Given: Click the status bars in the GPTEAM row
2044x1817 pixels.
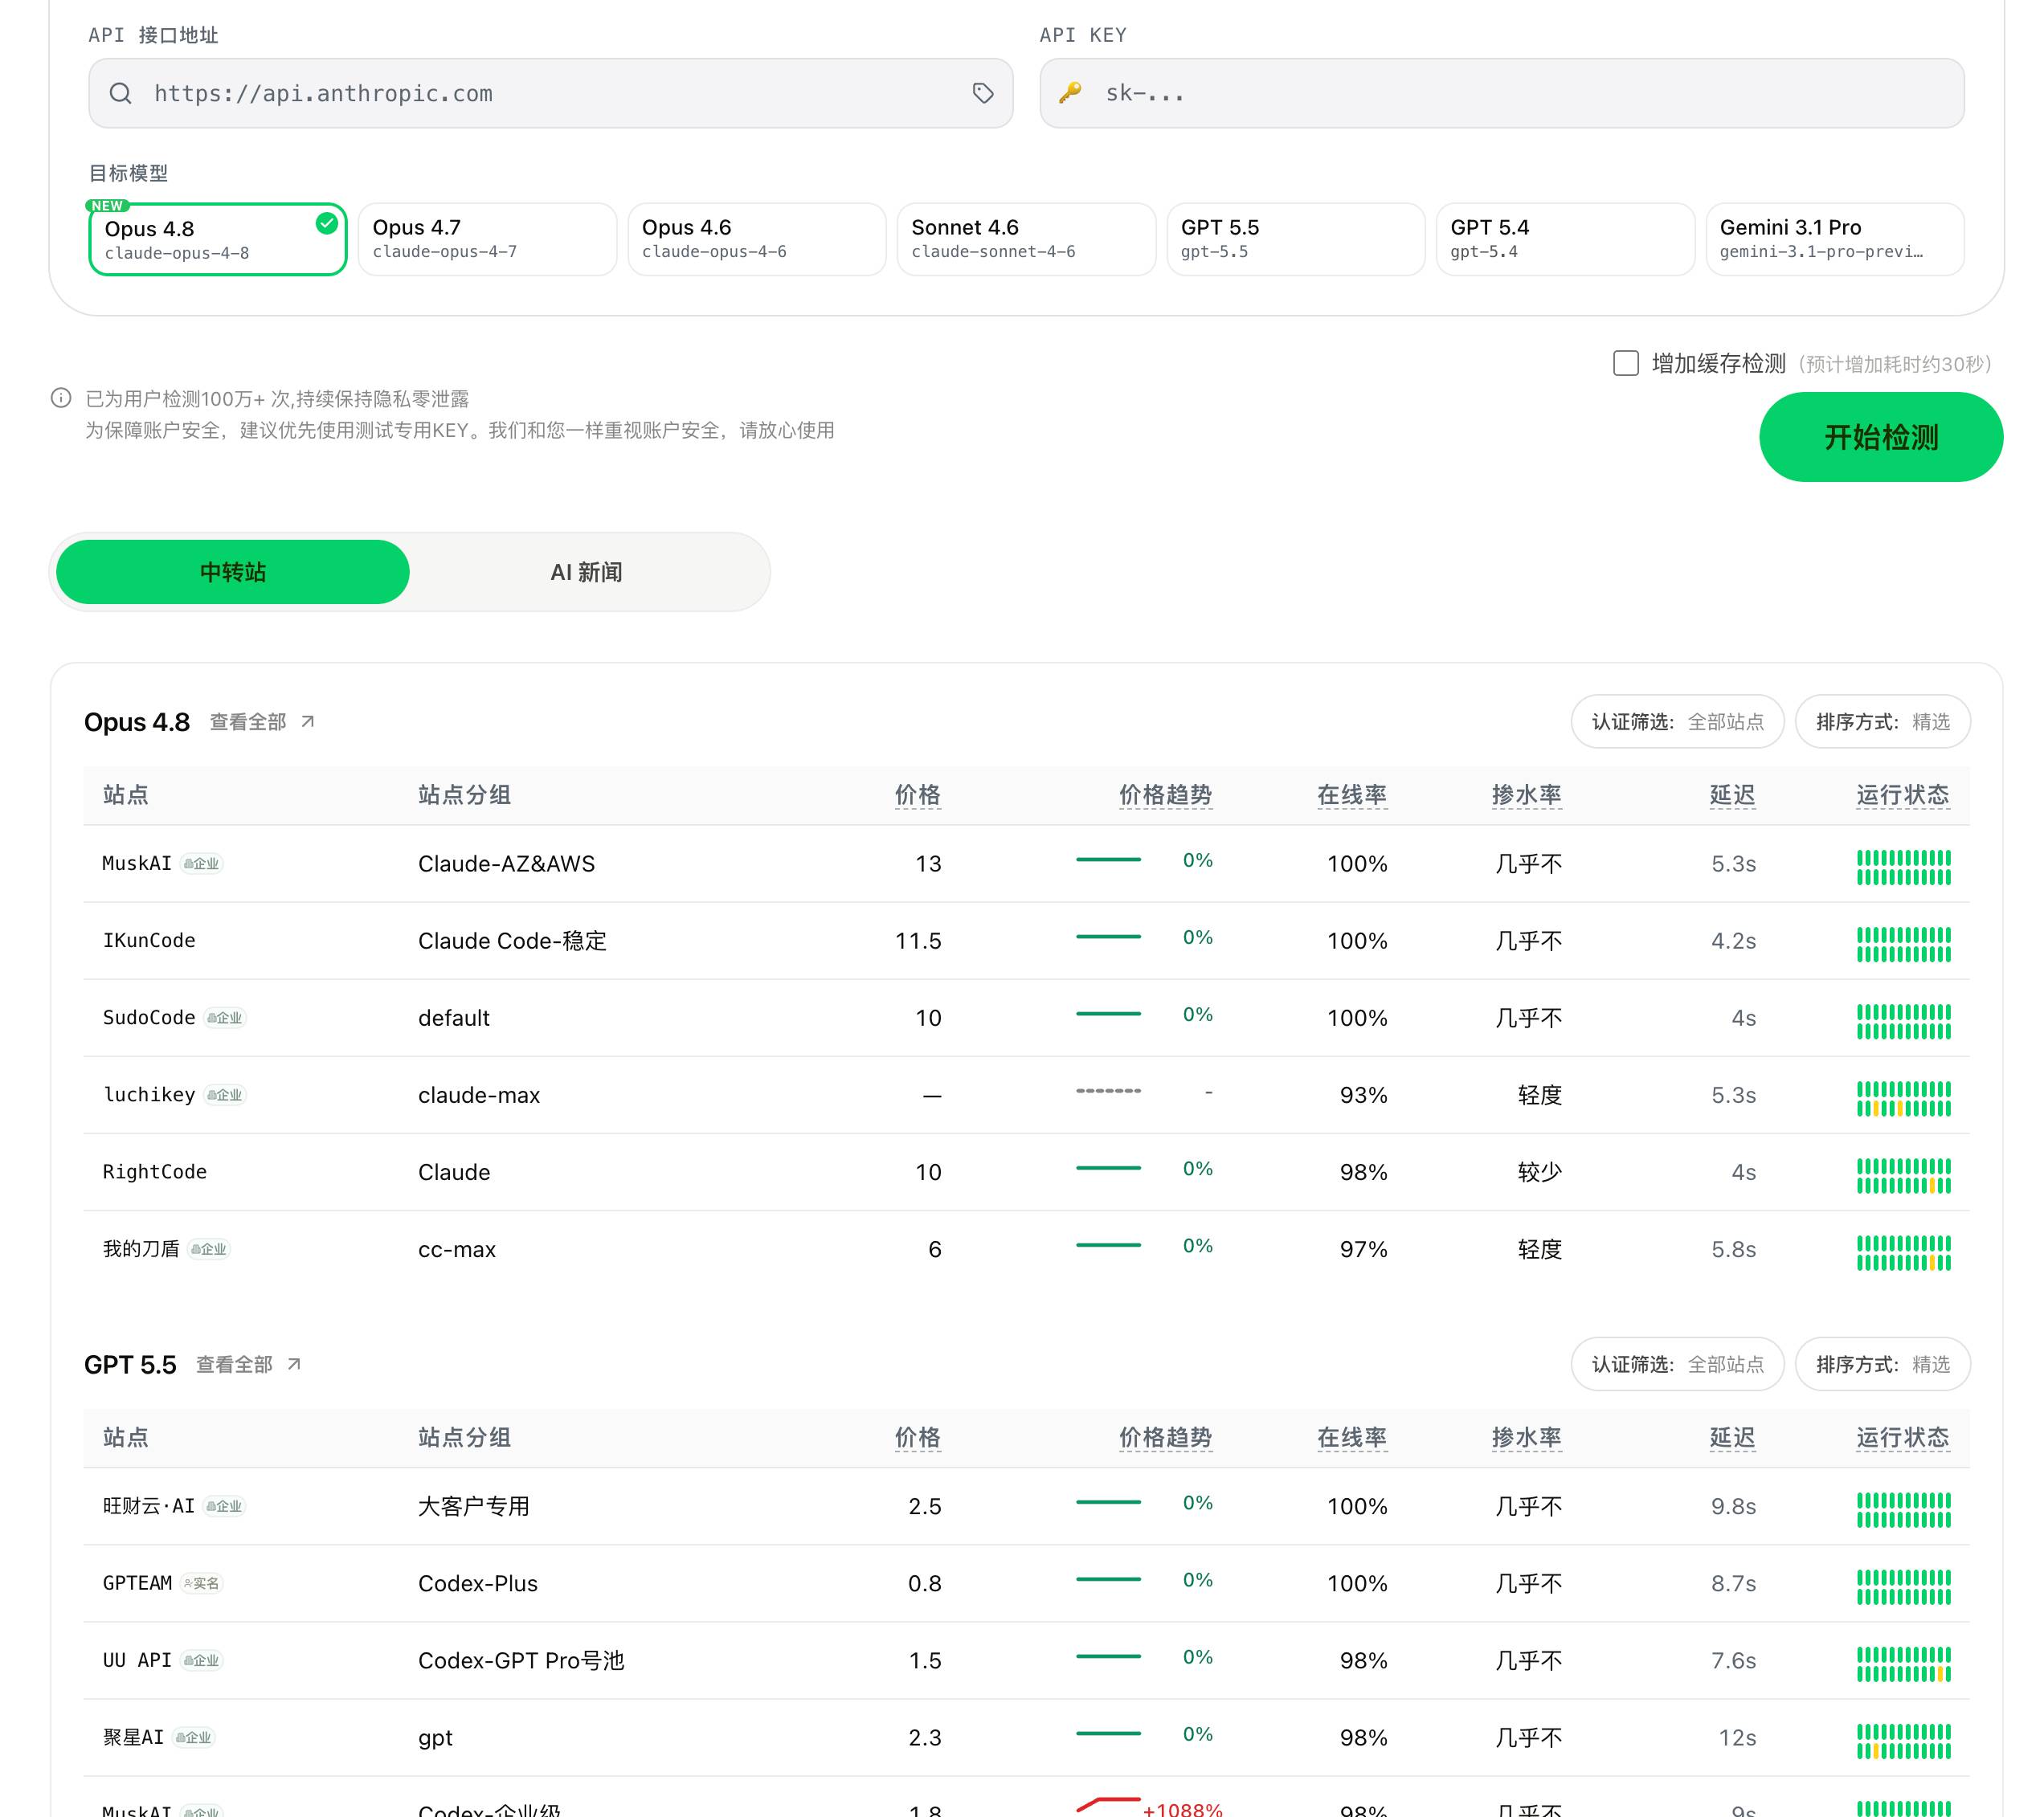Looking at the screenshot, I should click(1904, 1587).
